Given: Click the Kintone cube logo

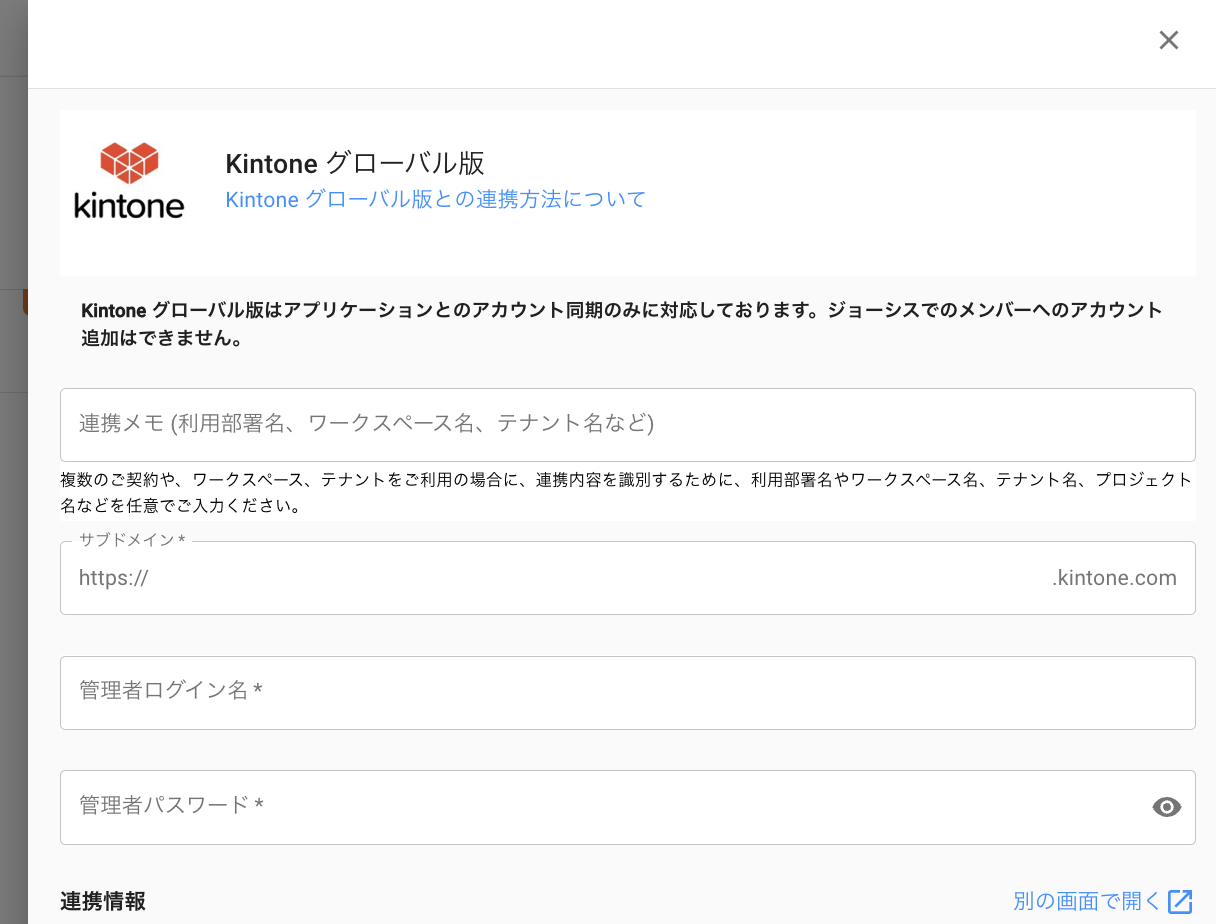Looking at the screenshot, I should pos(129,163).
